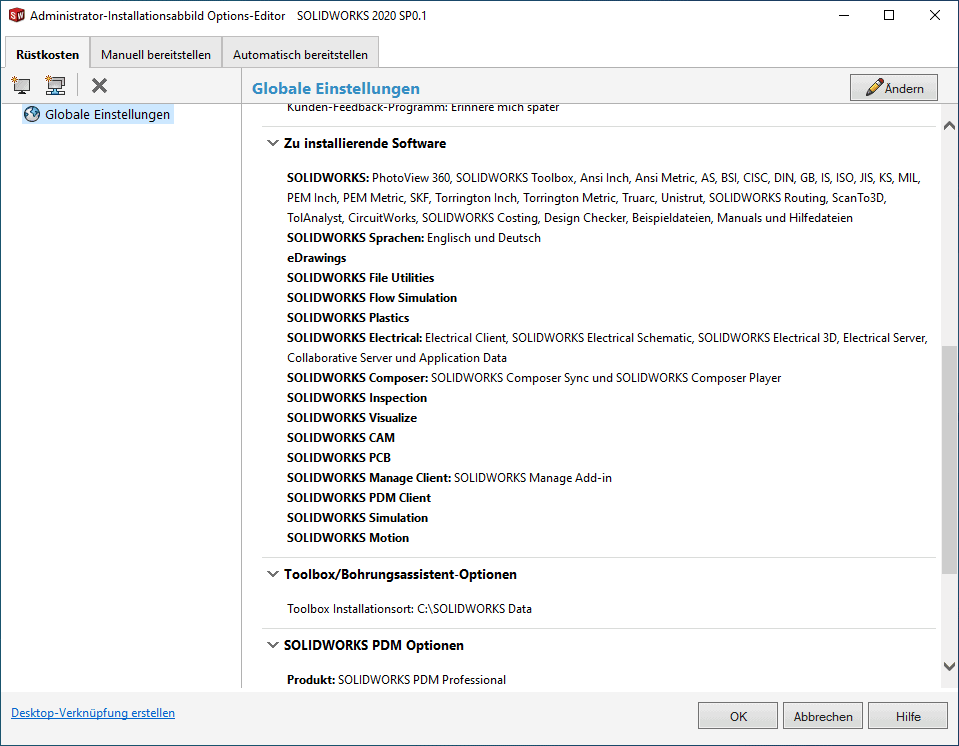Click the add group icon
Image resolution: width=959 pixels, height=746 pixels.
pos(56,86)
